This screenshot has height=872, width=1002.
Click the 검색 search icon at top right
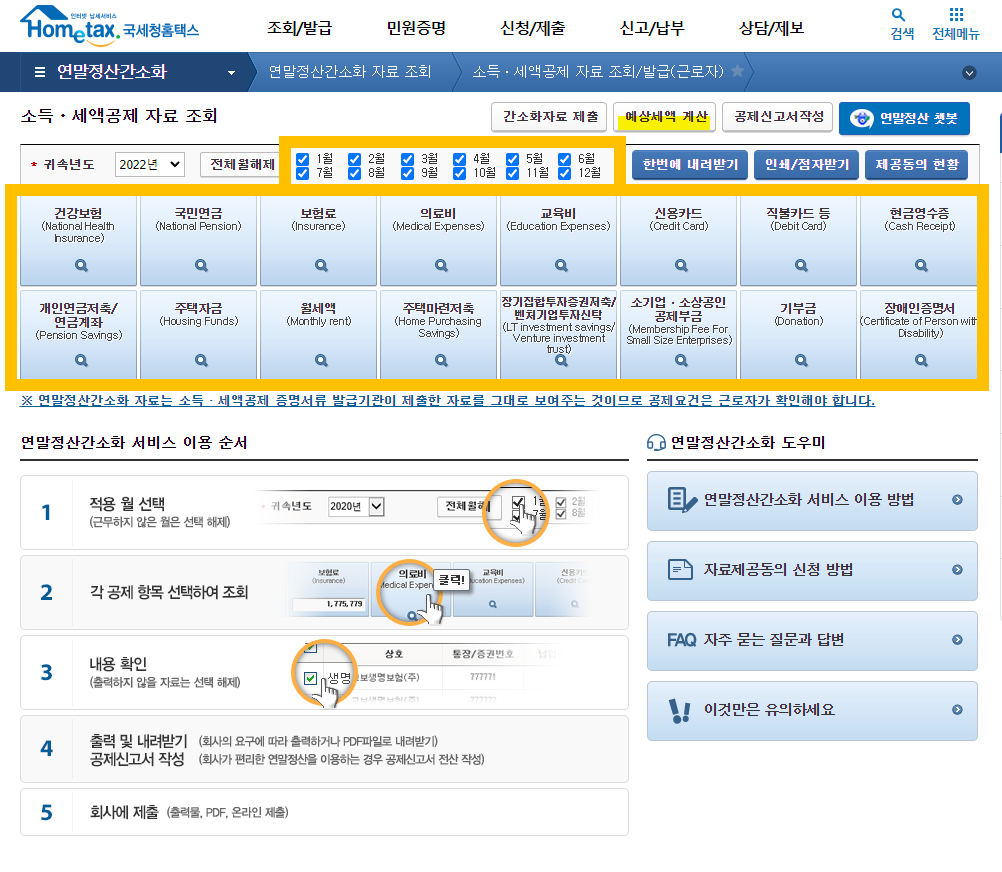pyautogui.click(x=898, y=17)
